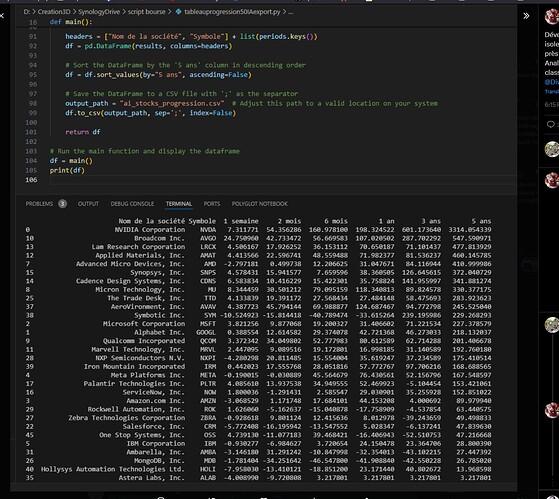559x499 pixels.
Task: Click the '1 semaine' terminal column header
Action: click(x=241, y=221)
